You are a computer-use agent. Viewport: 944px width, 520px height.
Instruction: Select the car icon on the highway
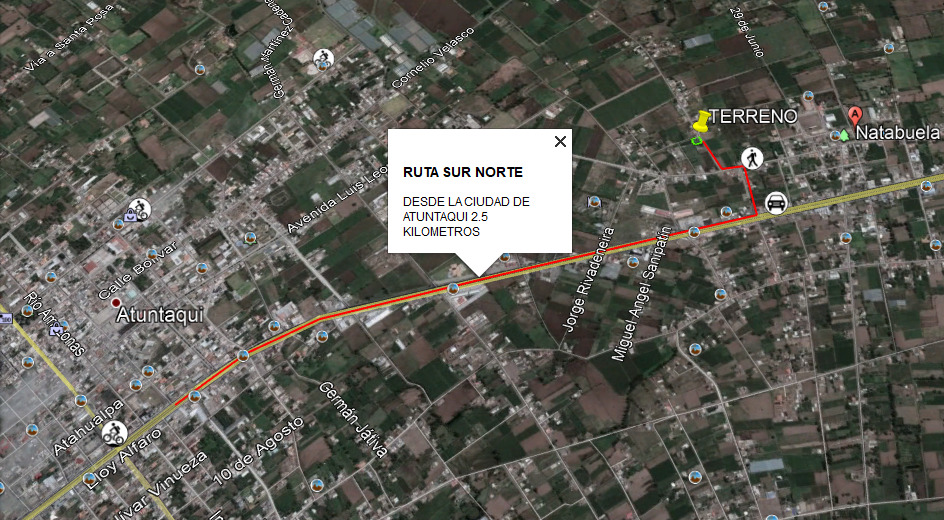click(x=777, y=203)
